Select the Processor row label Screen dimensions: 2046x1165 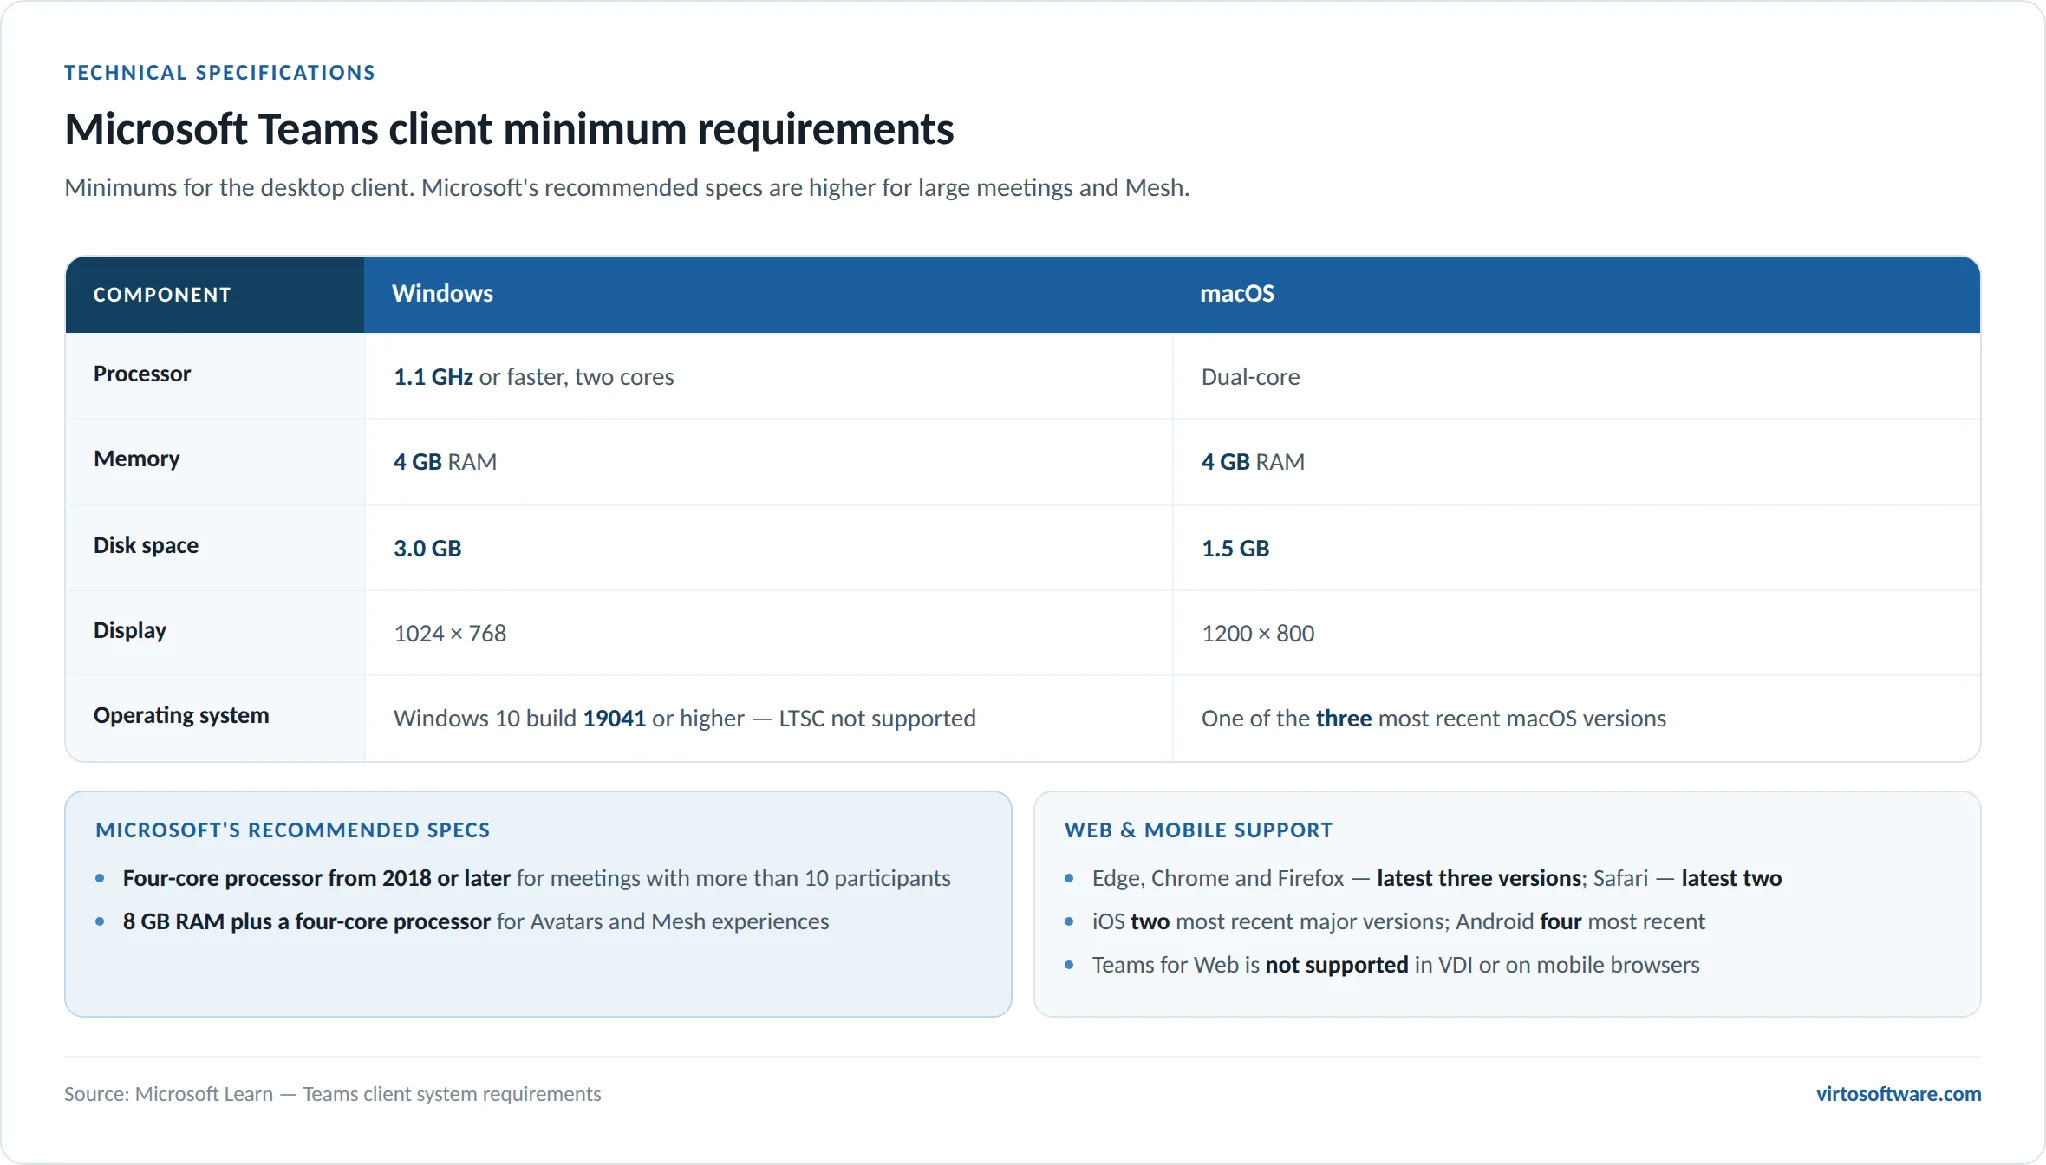tap(142, 374)
